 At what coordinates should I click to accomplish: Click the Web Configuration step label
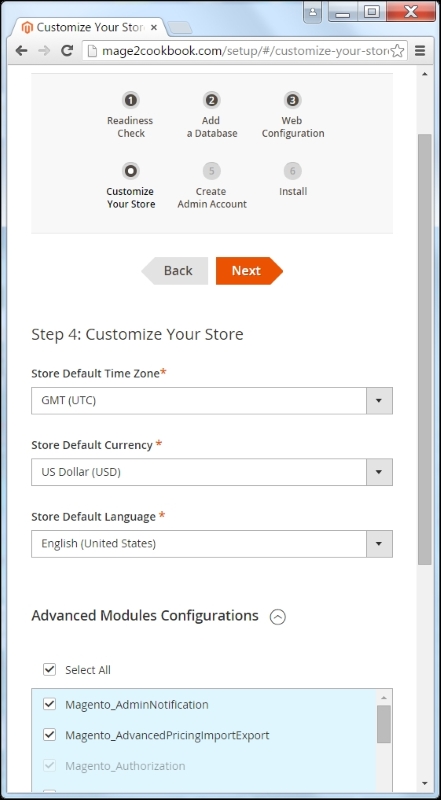click(292, 127)
